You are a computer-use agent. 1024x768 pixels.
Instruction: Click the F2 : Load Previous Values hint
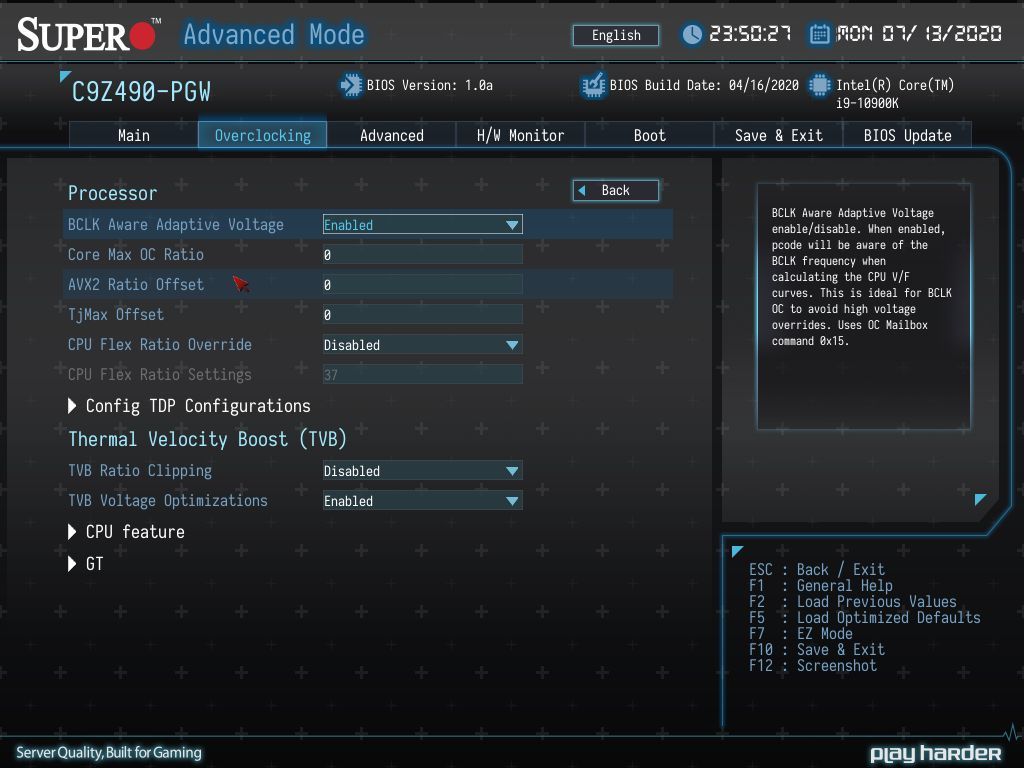tap(852, 601)
